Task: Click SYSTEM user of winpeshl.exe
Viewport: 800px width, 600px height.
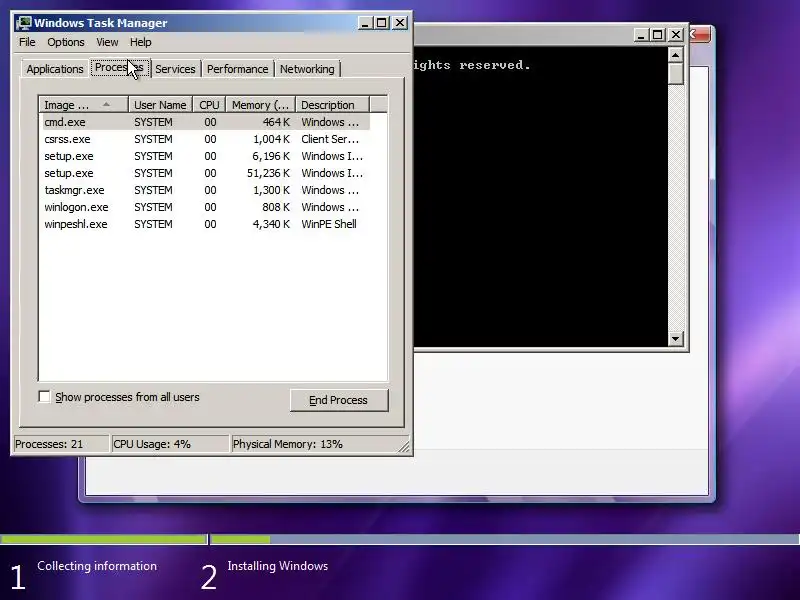Action: pos(153,224)
